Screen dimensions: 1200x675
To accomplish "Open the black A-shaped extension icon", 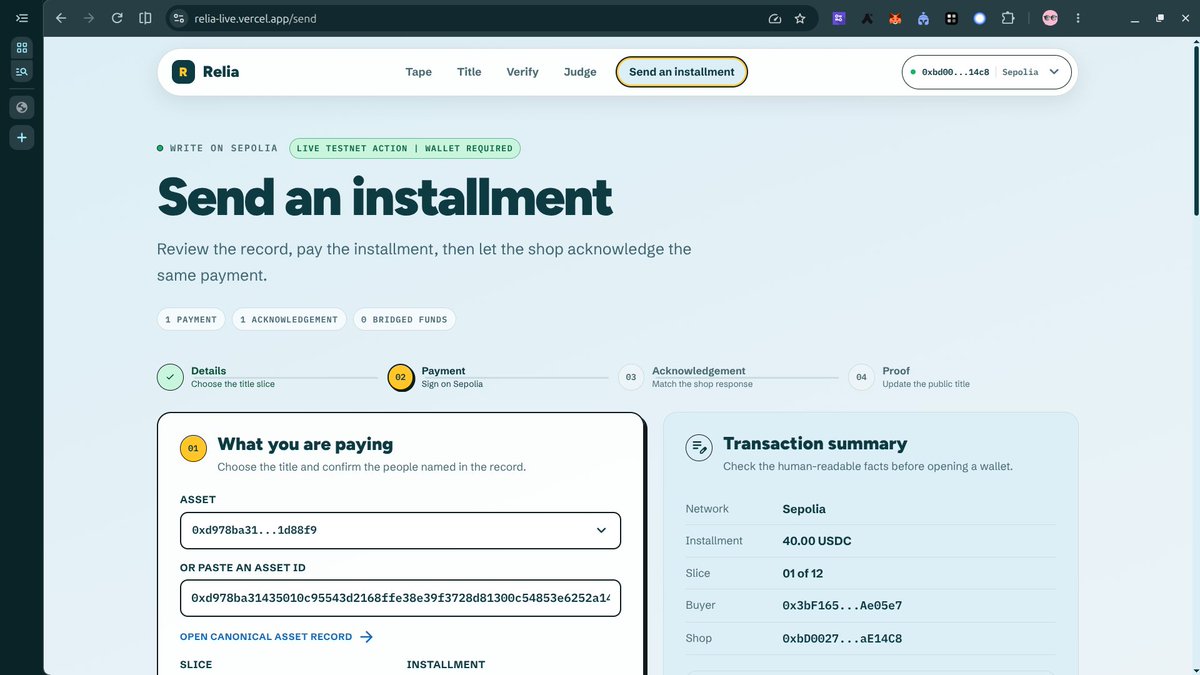I will coord(868,18).
